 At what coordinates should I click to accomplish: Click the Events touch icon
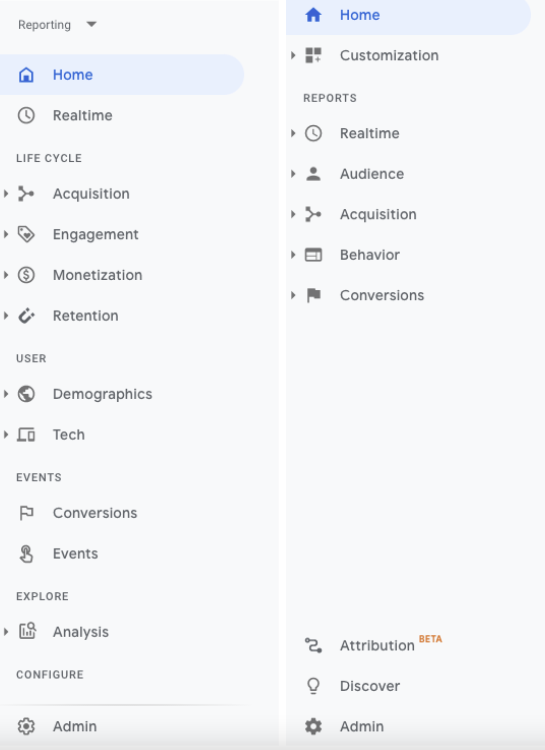click(x=26, y=554)
